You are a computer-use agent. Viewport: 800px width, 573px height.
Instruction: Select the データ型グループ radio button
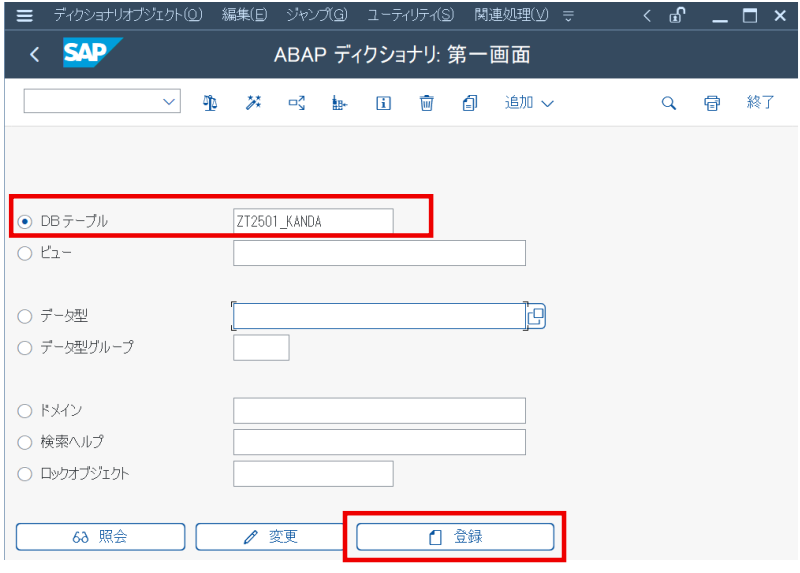24,348
